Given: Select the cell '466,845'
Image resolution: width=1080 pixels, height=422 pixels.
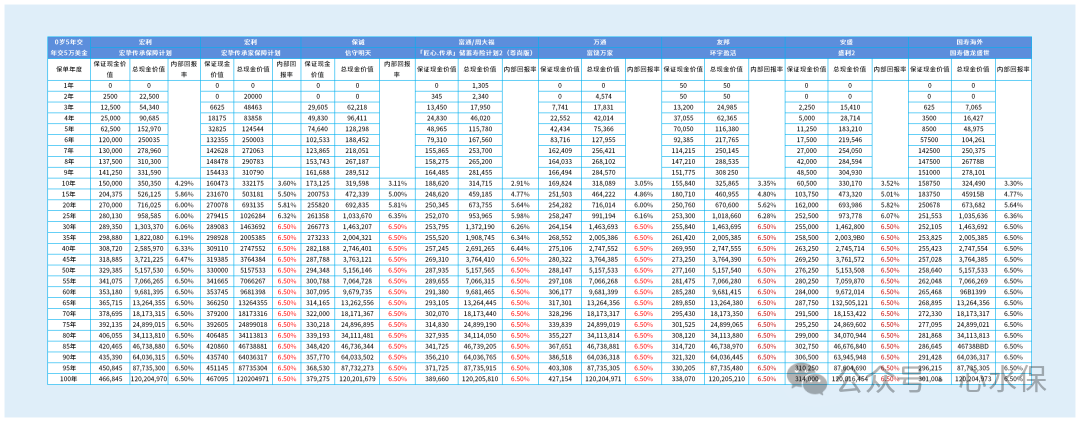Looking at the screenshot, I should point(110,379).
